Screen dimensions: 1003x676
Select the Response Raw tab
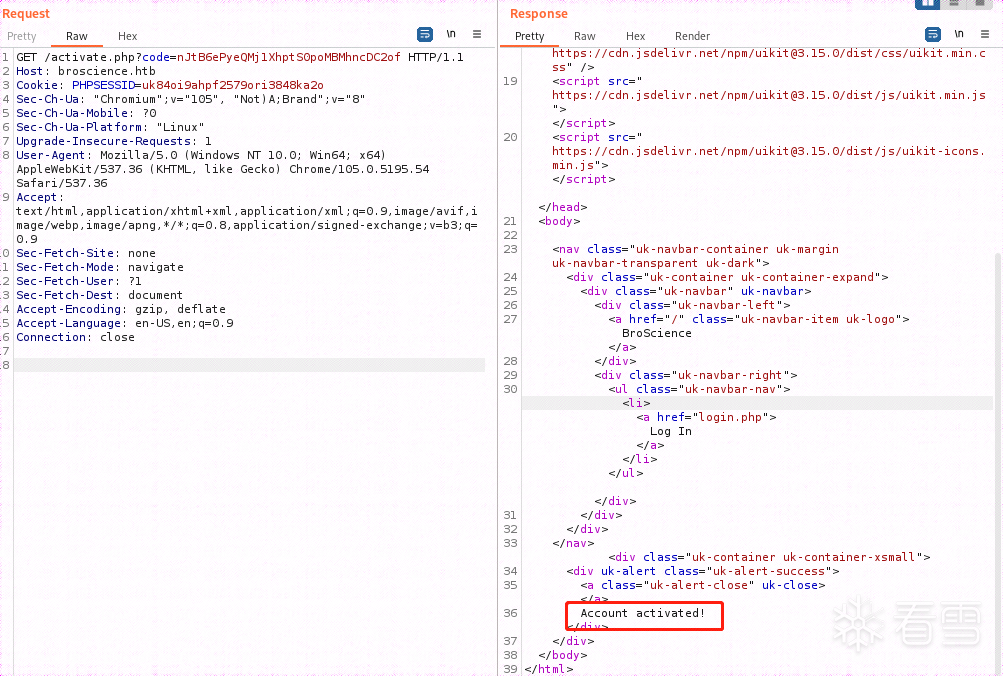tap(585, 36)
